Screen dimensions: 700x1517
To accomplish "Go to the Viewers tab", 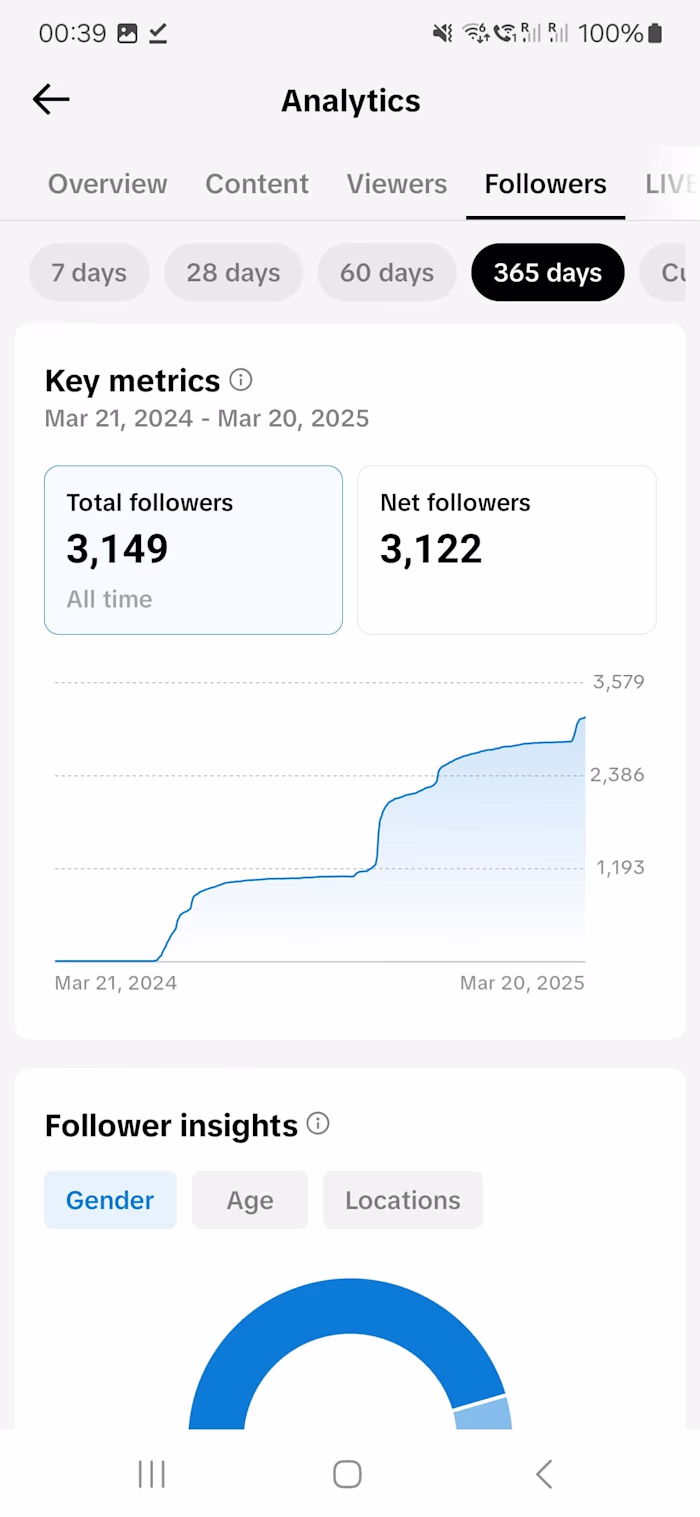I will (x=397, y=184).
